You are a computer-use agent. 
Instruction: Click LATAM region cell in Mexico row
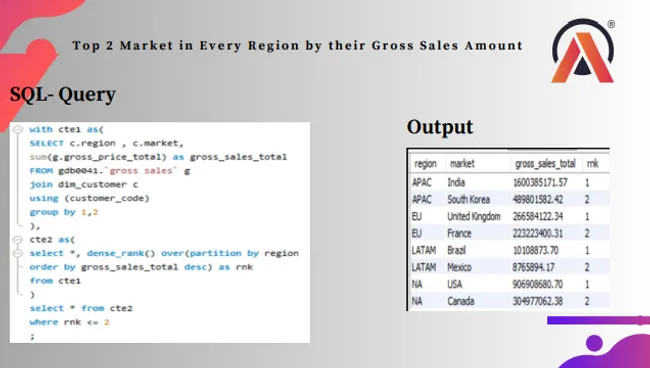pos(424,267)
